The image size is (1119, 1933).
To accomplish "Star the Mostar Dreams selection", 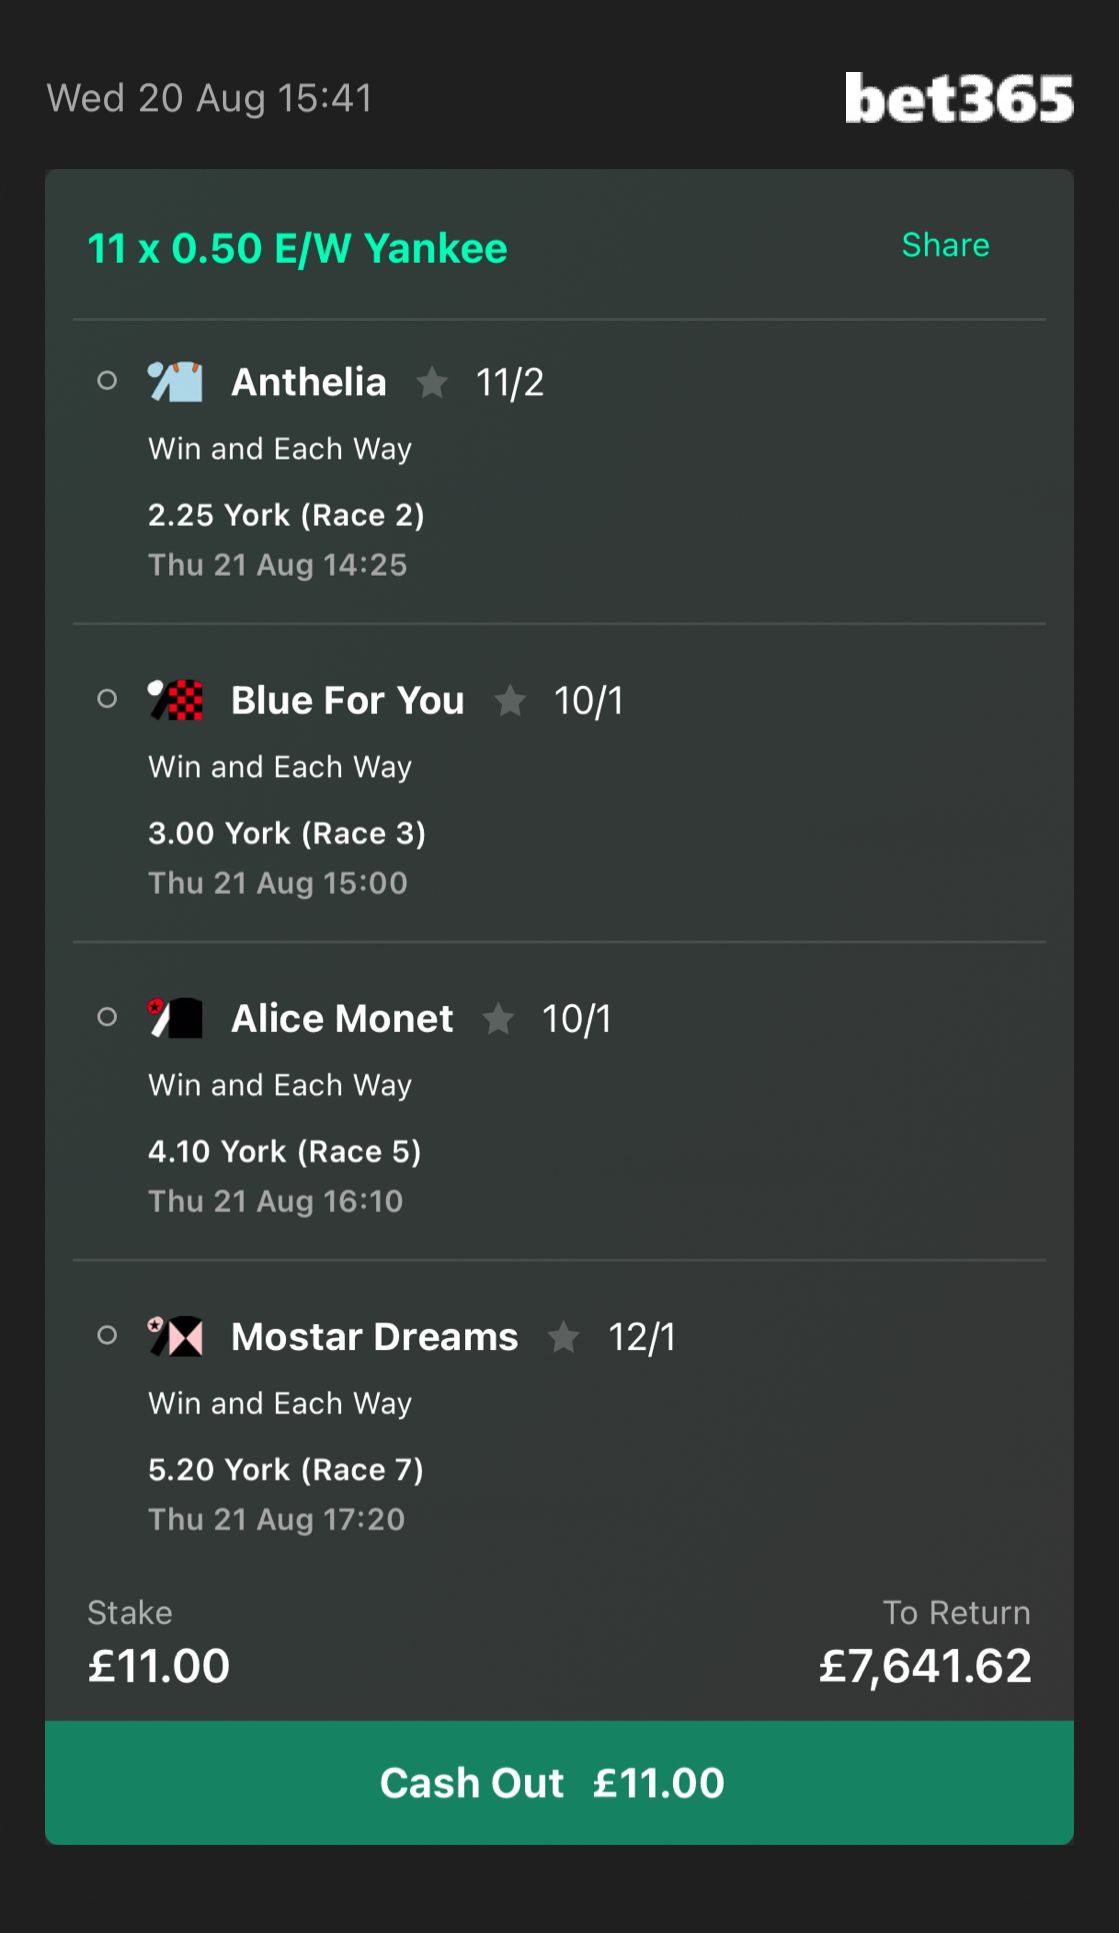I will click(x=564, y=1336).
